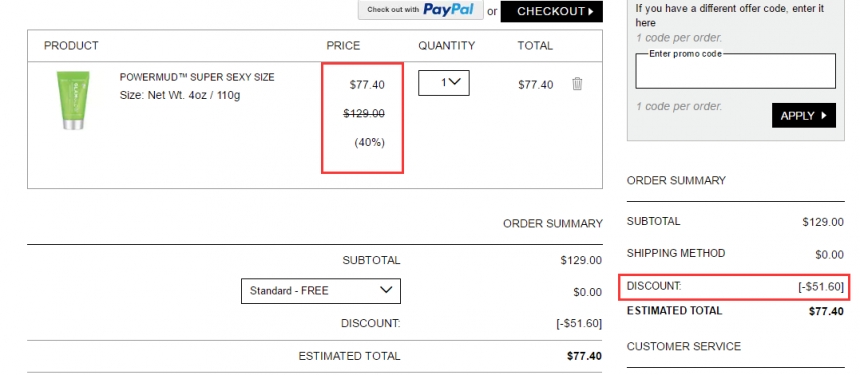
Task: Open the POWERMUD SUPER SEXY SIZE product link
Action: pyautogui.click(x=197, y=77)
